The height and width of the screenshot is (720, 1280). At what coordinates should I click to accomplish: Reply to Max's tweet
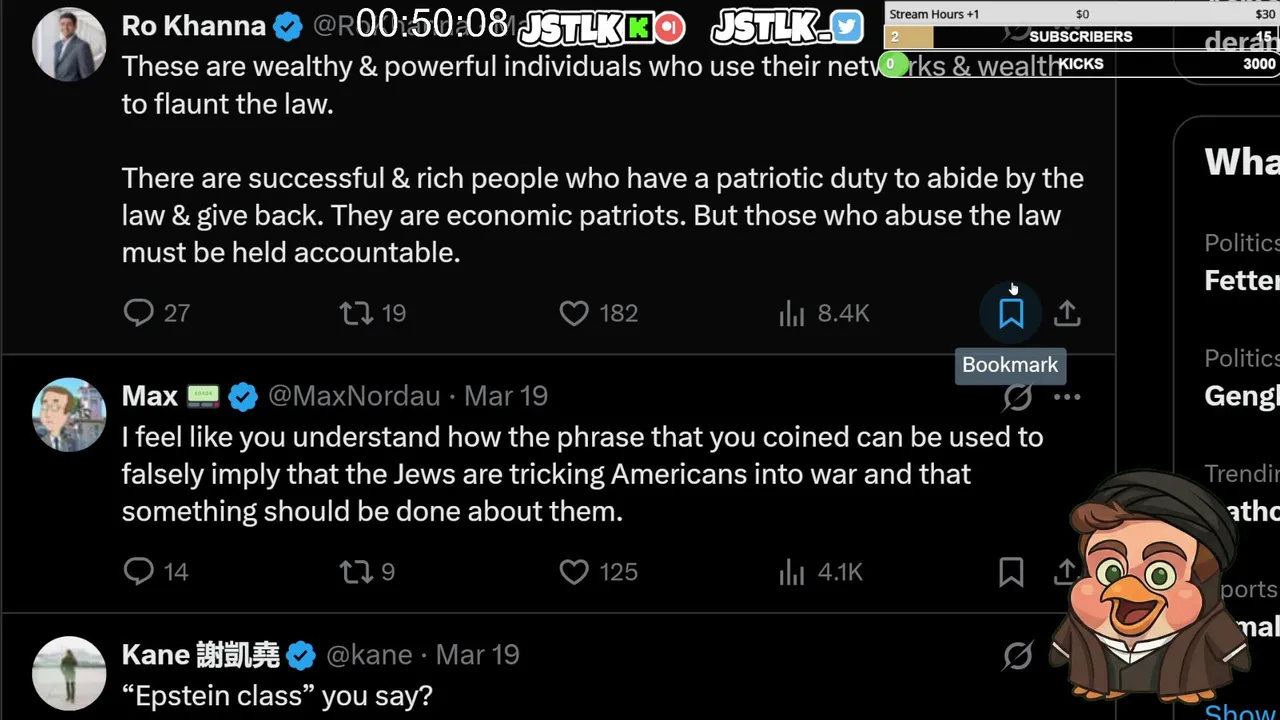(139, 572)
